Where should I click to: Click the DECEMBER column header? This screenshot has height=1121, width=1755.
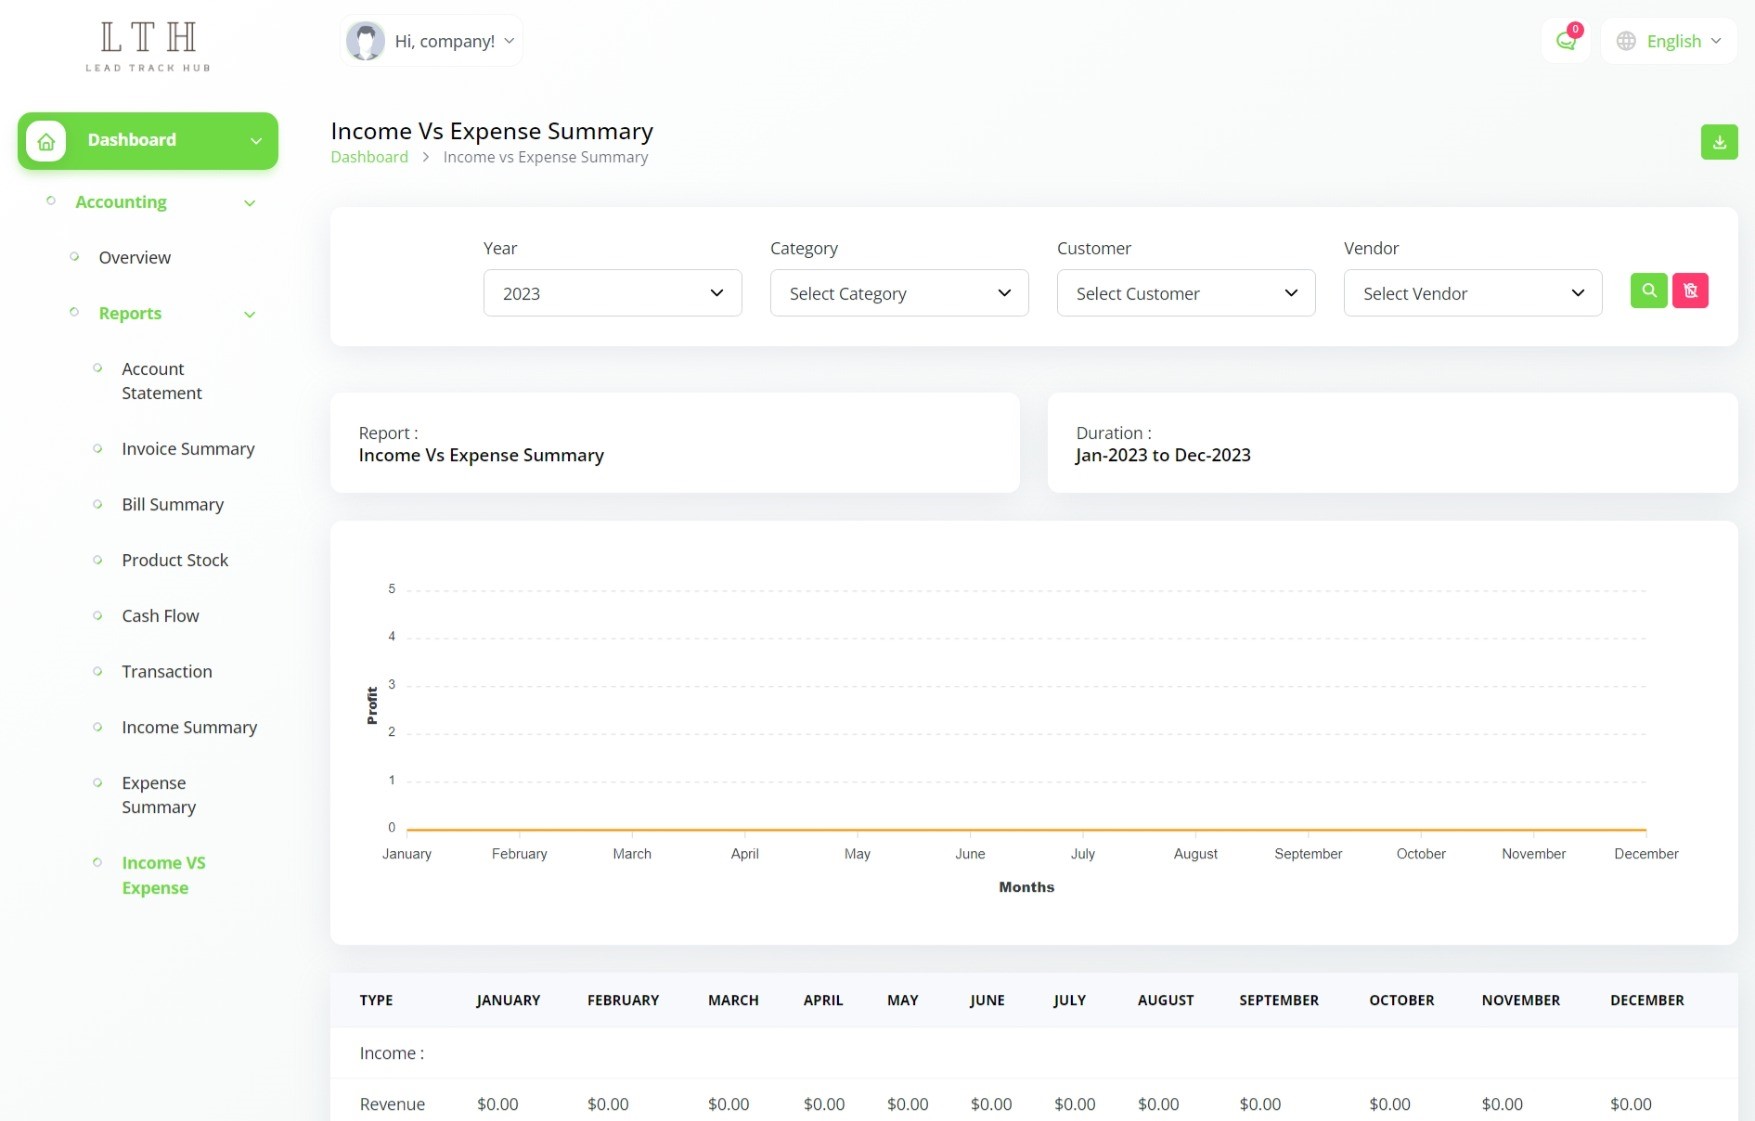[x=1647, y=1000]
